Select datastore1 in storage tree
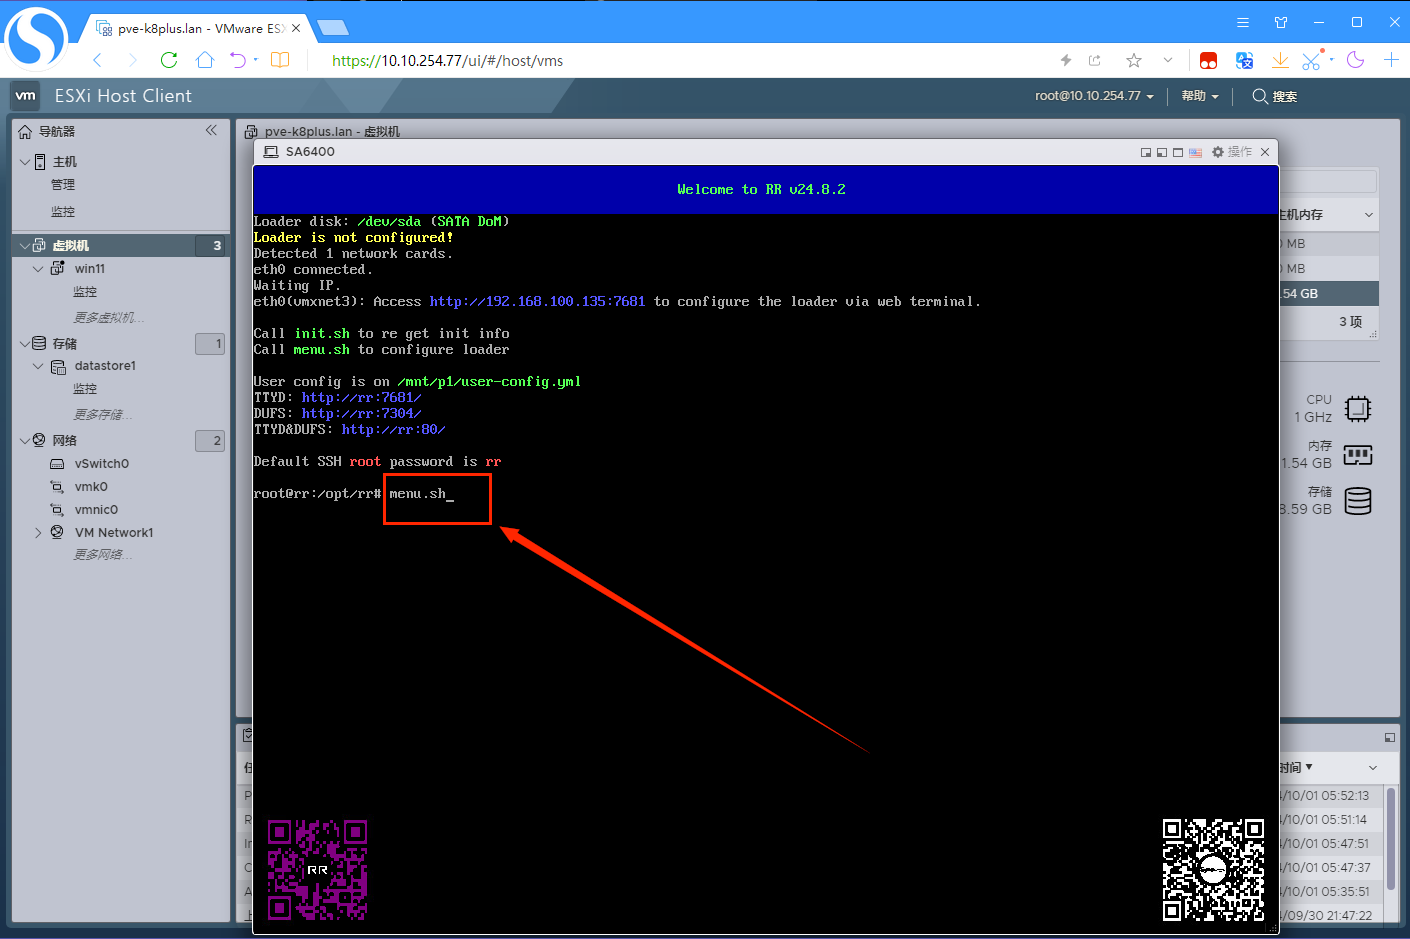Screen dimensions: 1410x939 105,366
